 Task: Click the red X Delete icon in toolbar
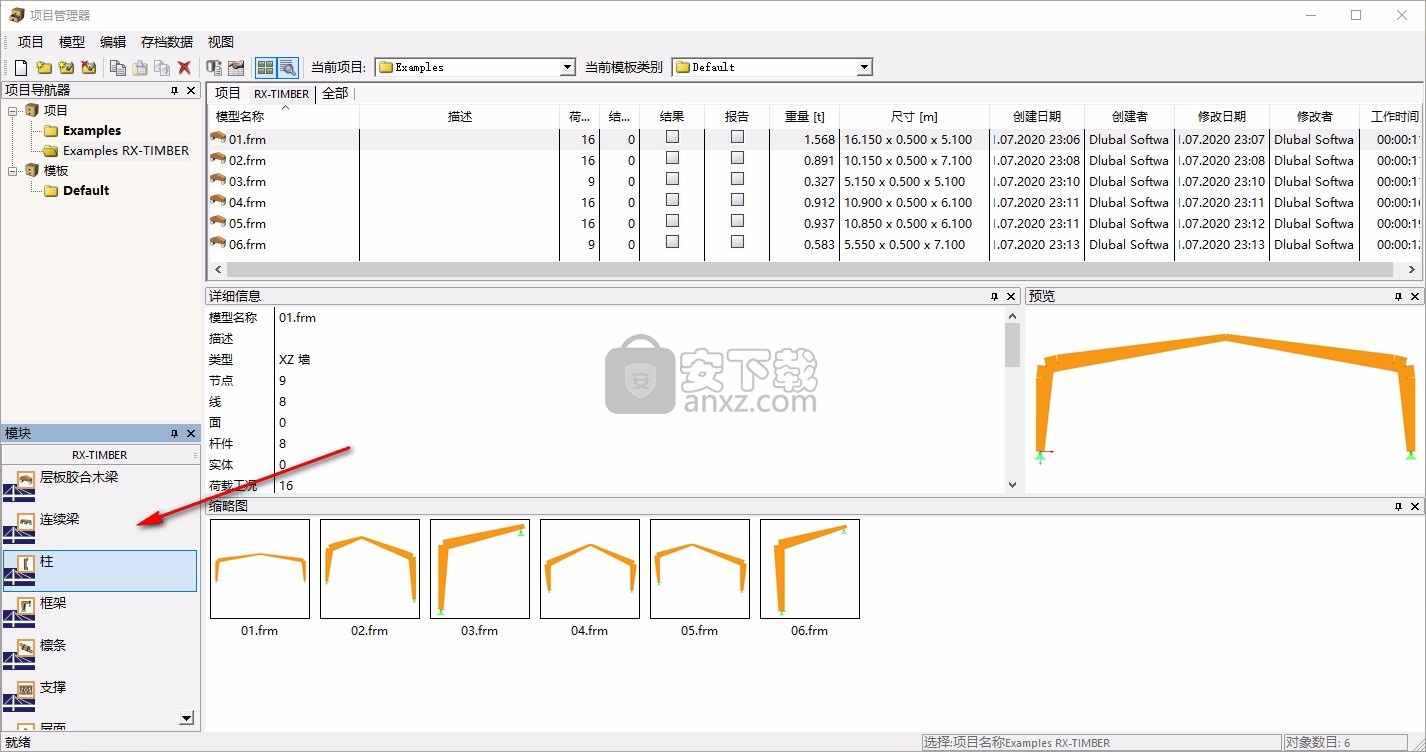click(184, 67)
